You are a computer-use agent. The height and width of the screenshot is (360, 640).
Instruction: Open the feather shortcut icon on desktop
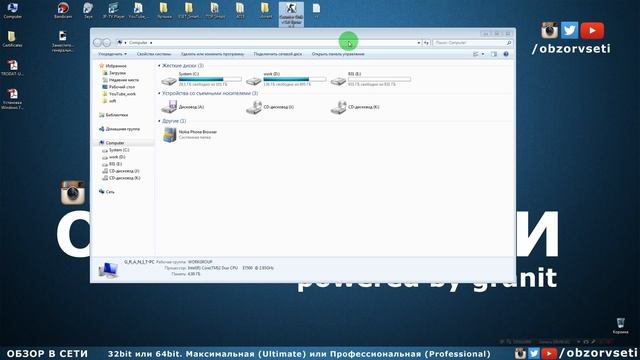pos(88,11)
